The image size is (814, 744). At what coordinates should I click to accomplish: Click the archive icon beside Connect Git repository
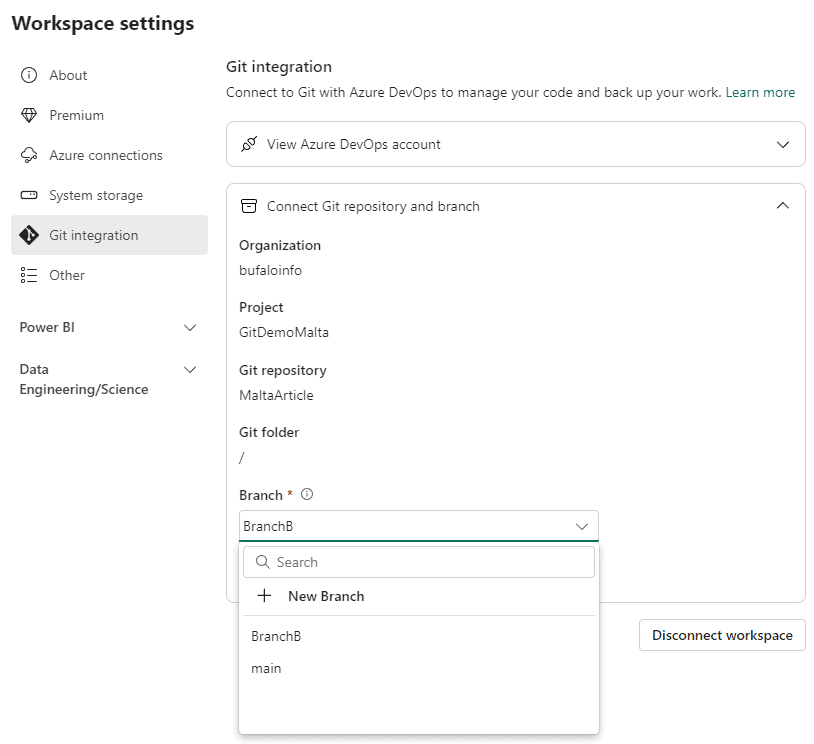point(249,206)
